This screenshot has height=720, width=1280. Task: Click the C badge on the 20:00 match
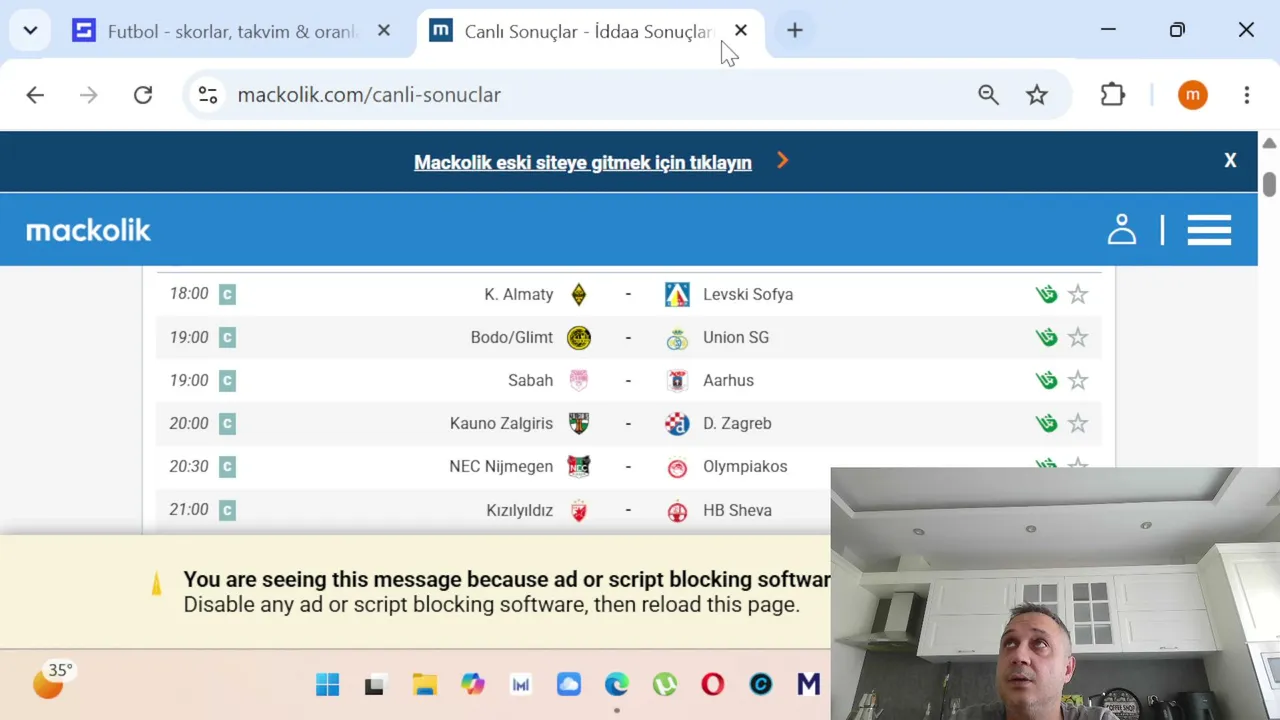(227, 423)
